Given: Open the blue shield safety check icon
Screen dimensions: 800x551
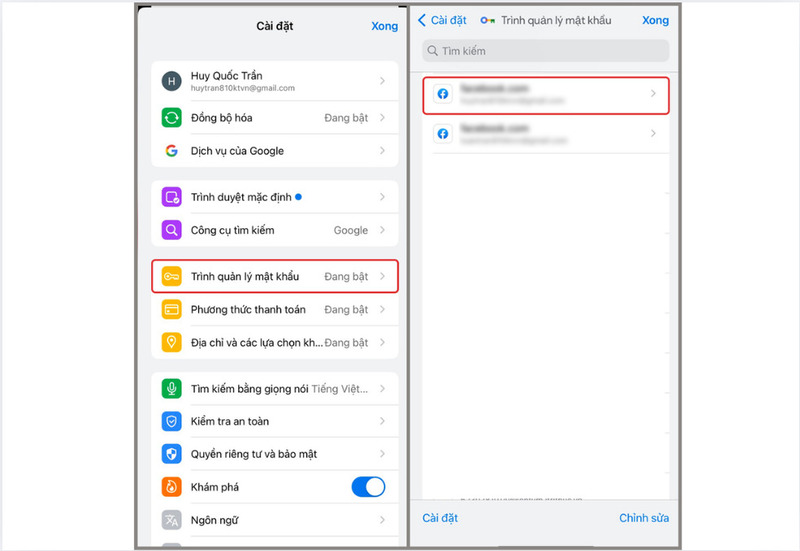Looking at the screenshot, I should [x=171, y=421].
